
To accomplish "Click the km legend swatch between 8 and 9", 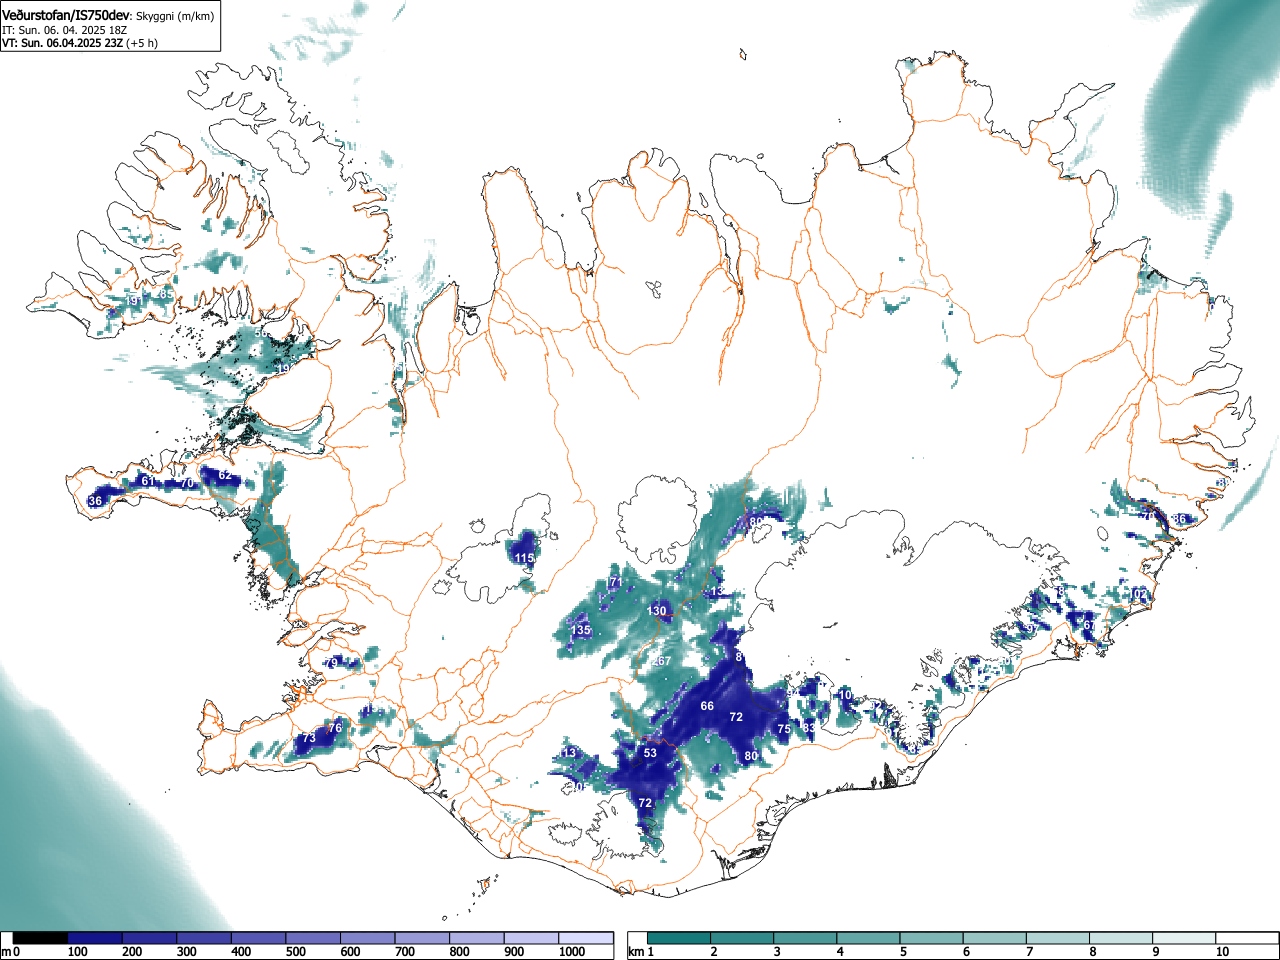I will coord(1122,938).
